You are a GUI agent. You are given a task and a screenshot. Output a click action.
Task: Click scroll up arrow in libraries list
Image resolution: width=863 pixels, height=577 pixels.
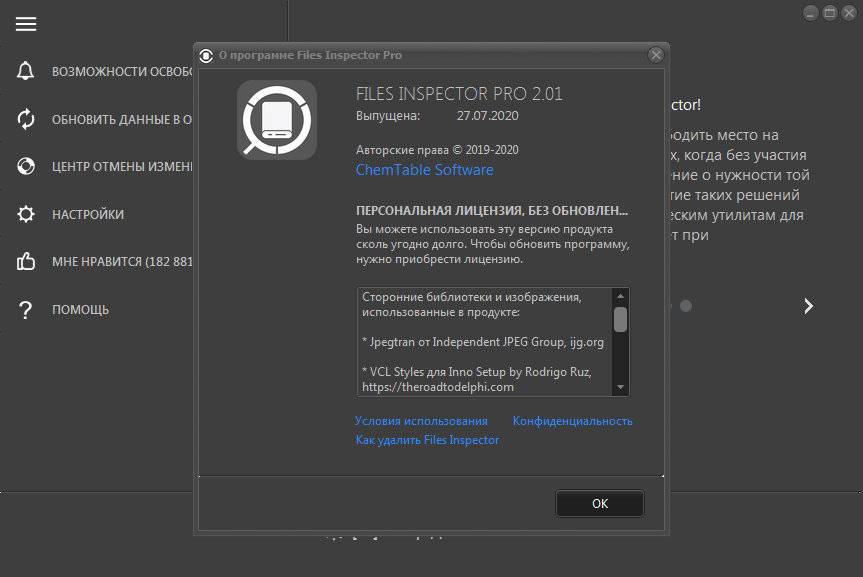[x=620, y=296]
